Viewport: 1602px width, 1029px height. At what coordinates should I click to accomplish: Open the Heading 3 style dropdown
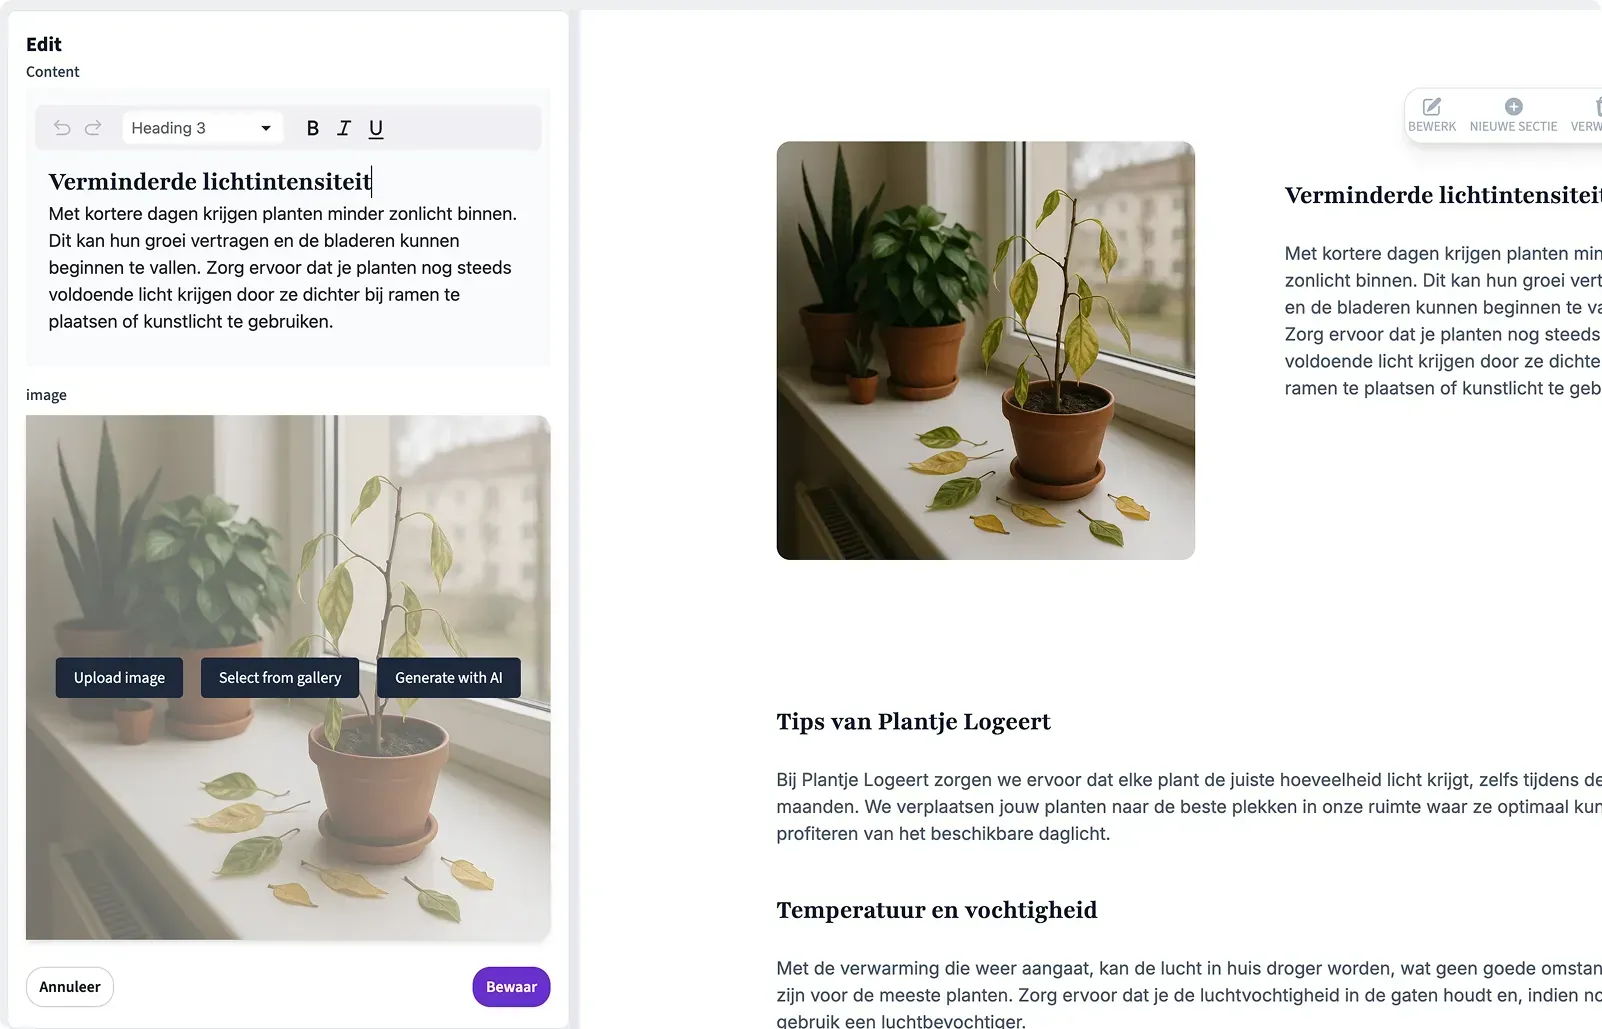(x=202, y=128)
